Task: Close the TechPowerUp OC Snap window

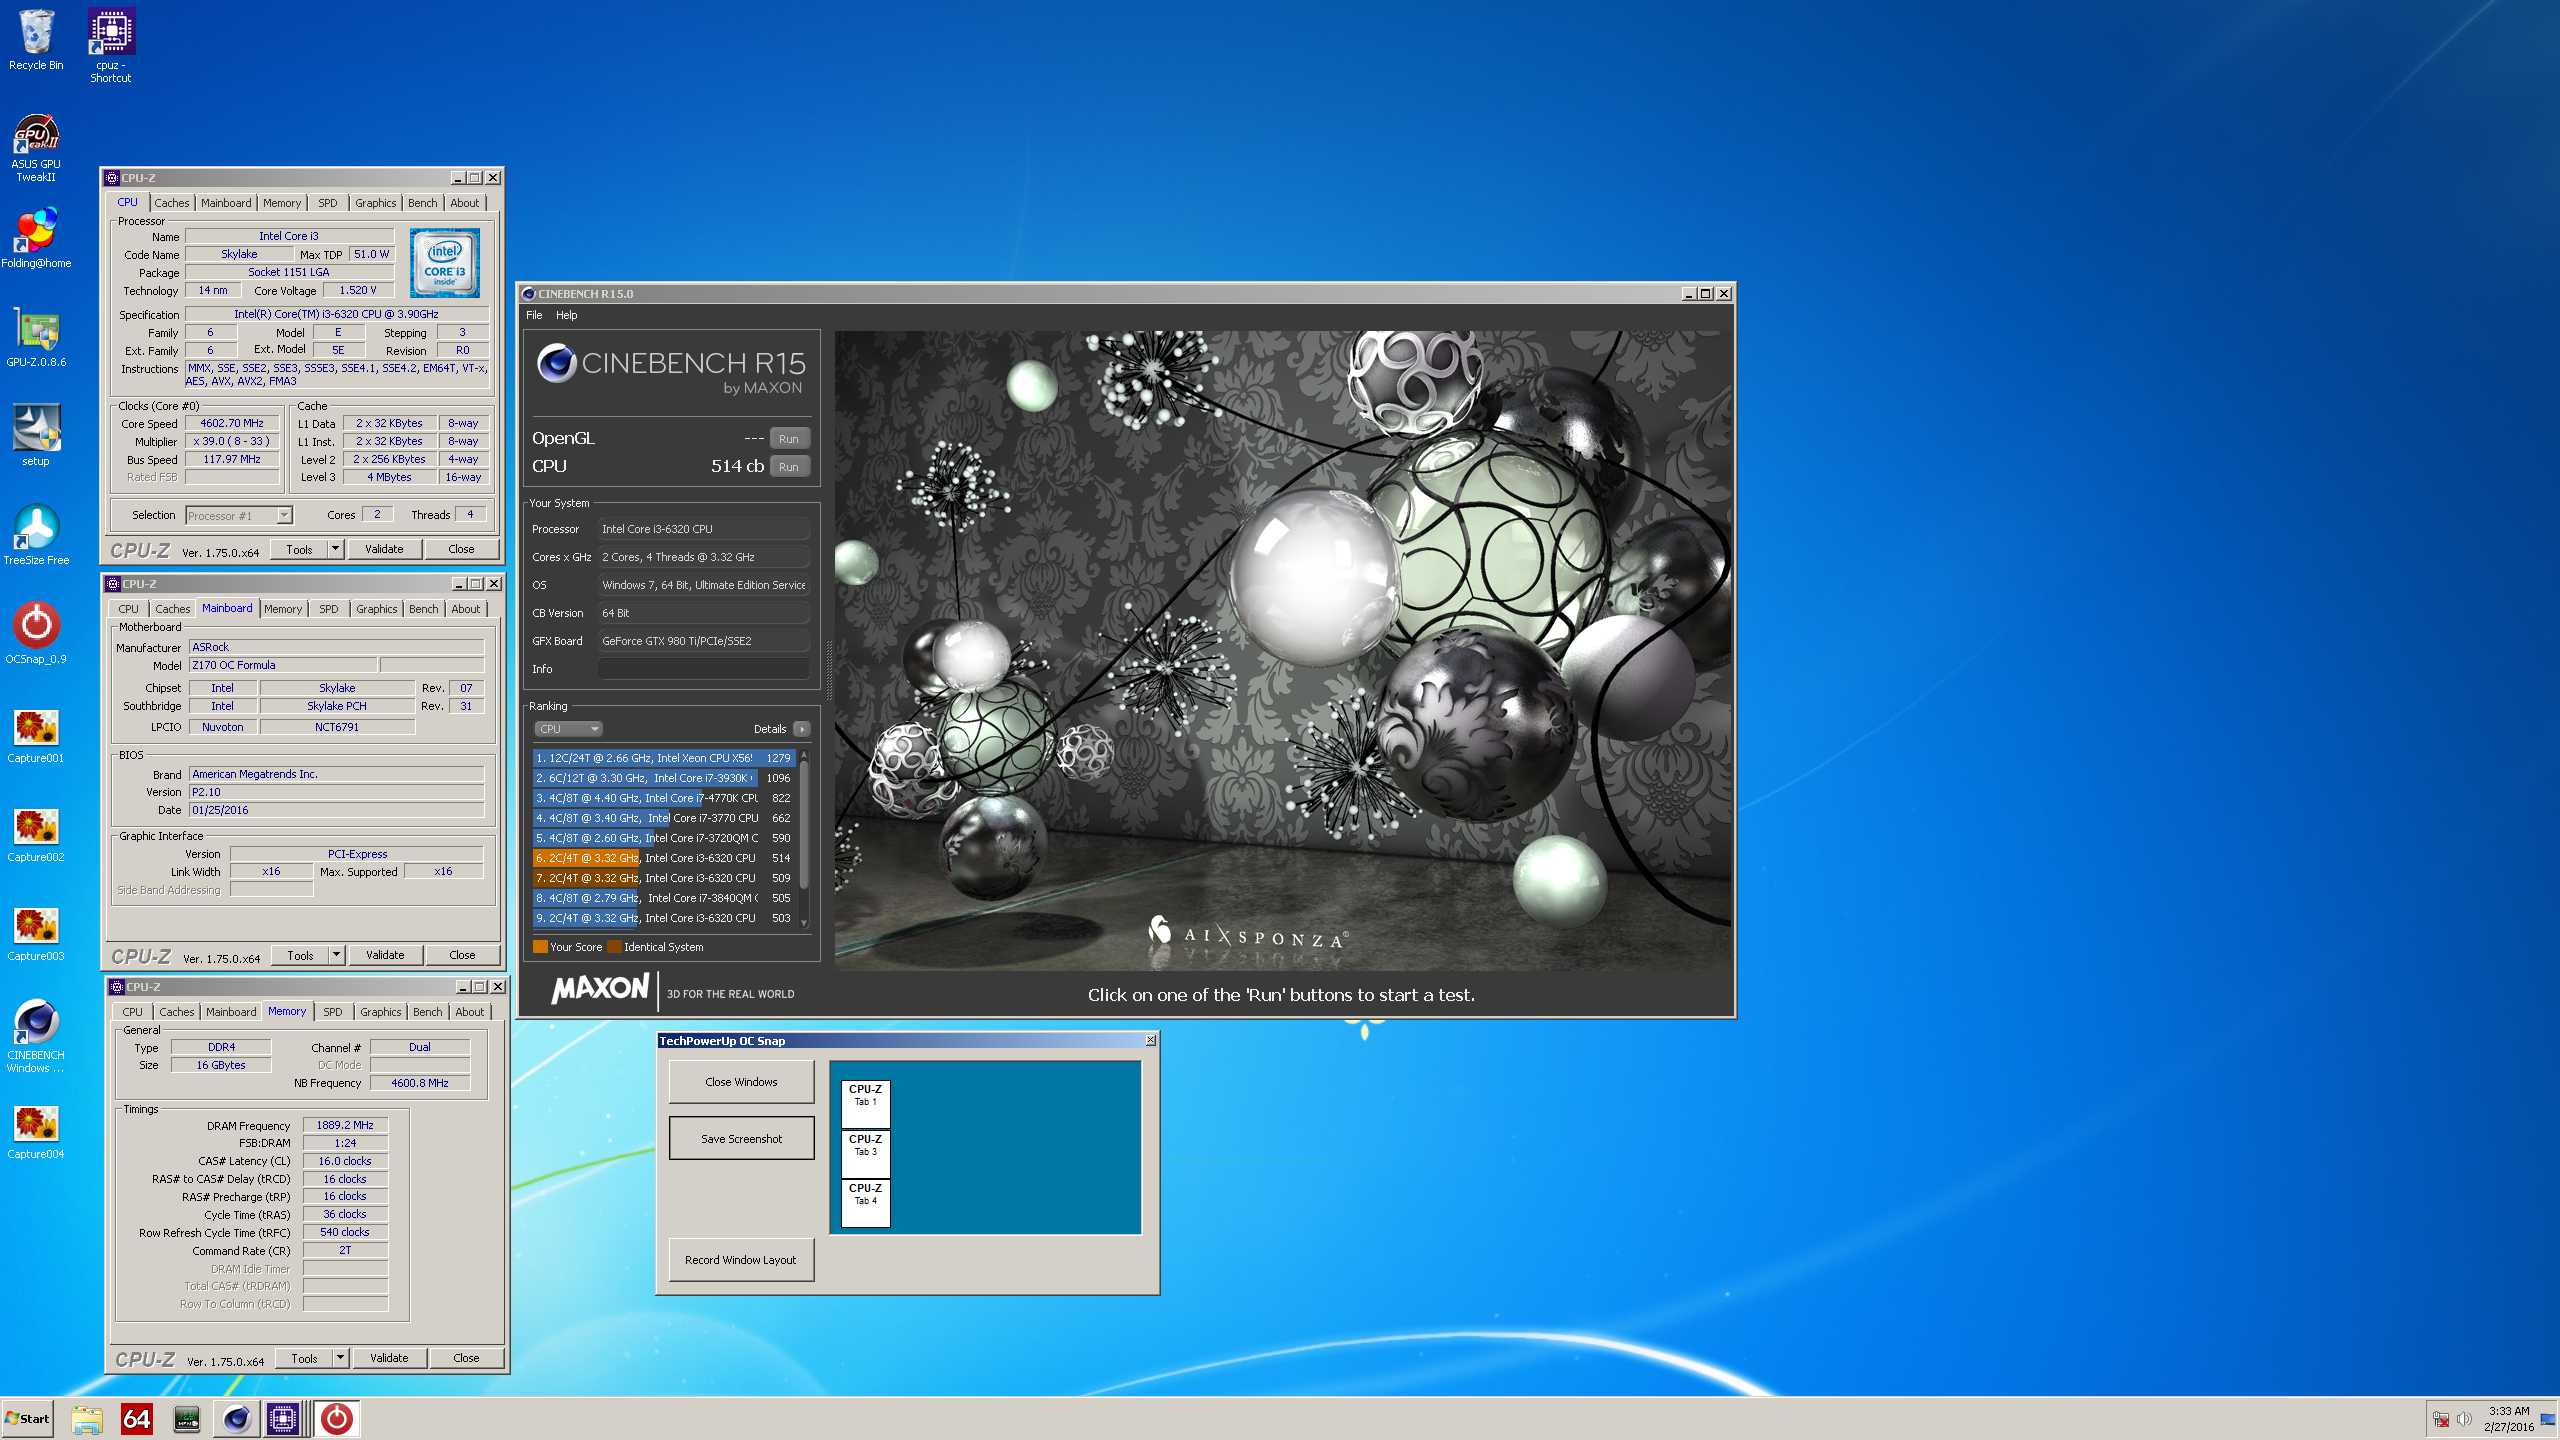Action: tap(1150, 1041)
